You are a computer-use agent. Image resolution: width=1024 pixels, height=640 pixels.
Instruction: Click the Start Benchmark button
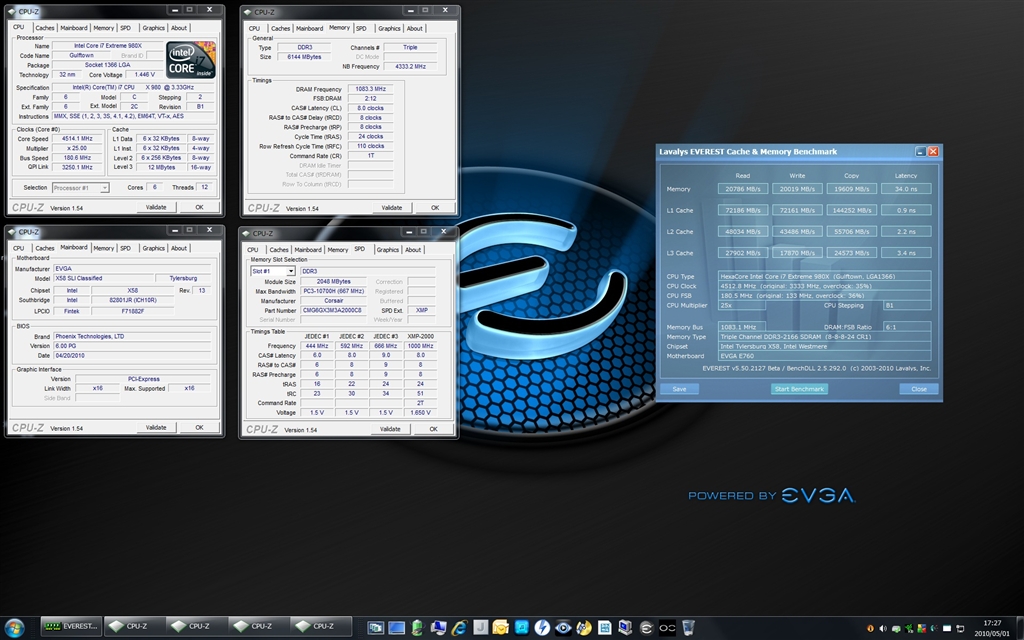[x=799, y=389]
